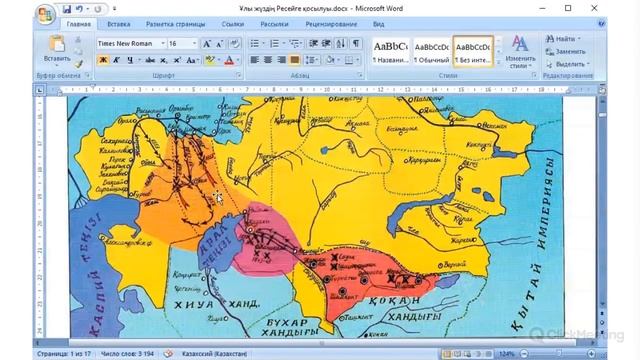Apply the yellow text highlight color
The width and height of the screenshot is (640, 360).
[x=210, y=60]
